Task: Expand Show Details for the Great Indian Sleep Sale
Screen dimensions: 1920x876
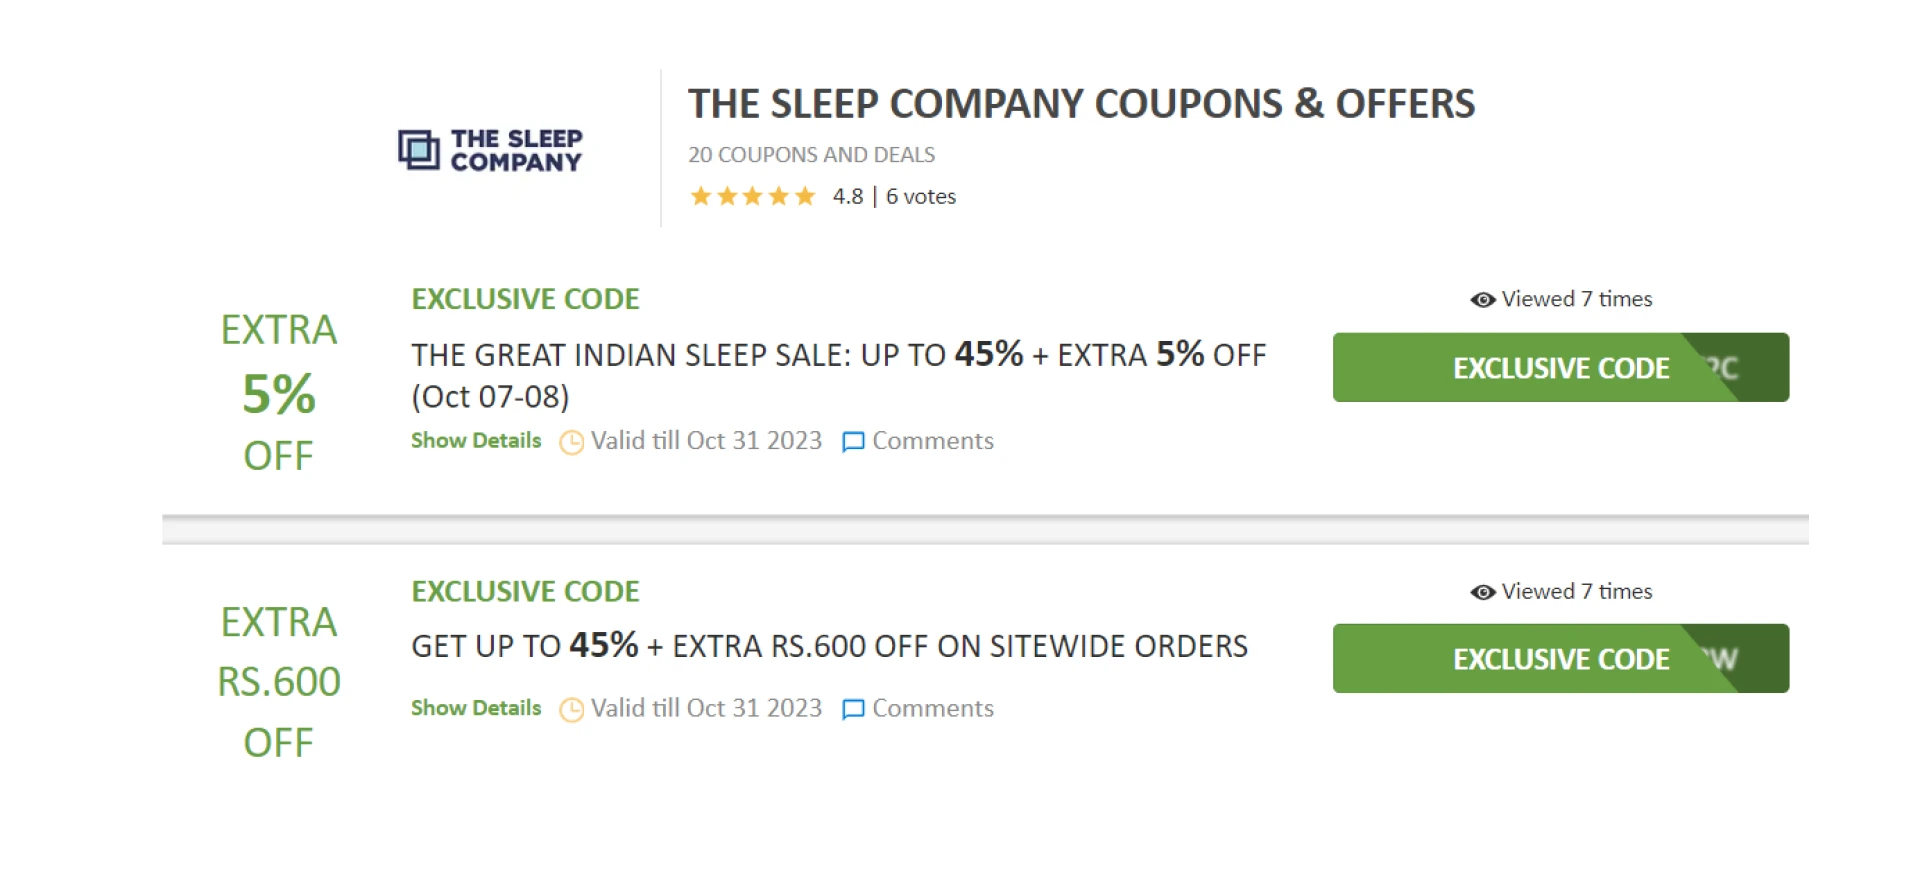Action: (475, 441)
